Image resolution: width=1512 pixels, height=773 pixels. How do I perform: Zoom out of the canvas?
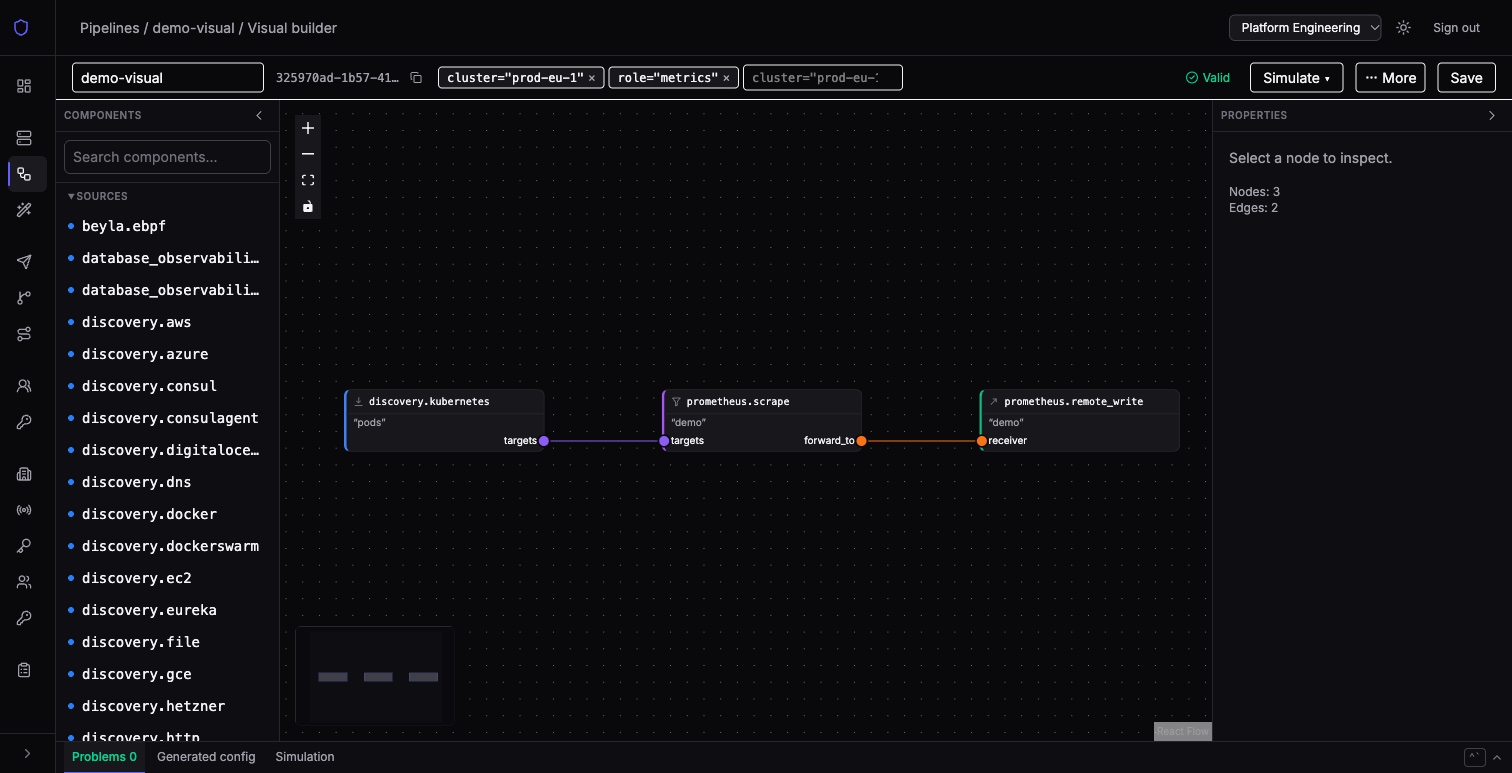click(x=308, y=154)
